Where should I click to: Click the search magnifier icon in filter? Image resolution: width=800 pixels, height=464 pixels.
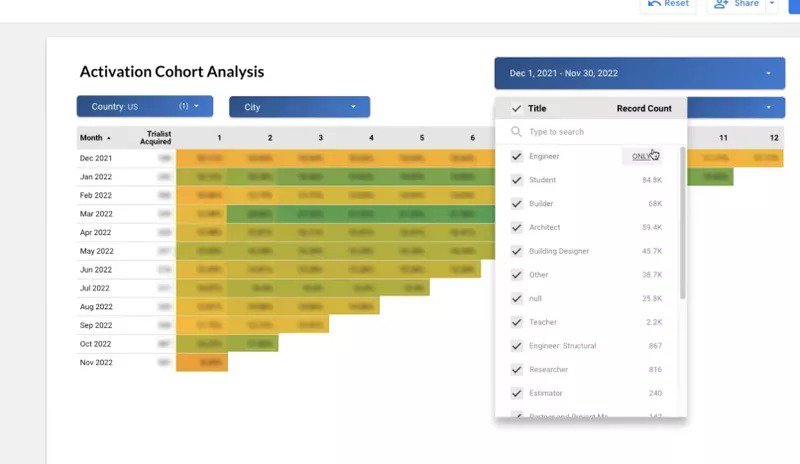pos(516,132)
